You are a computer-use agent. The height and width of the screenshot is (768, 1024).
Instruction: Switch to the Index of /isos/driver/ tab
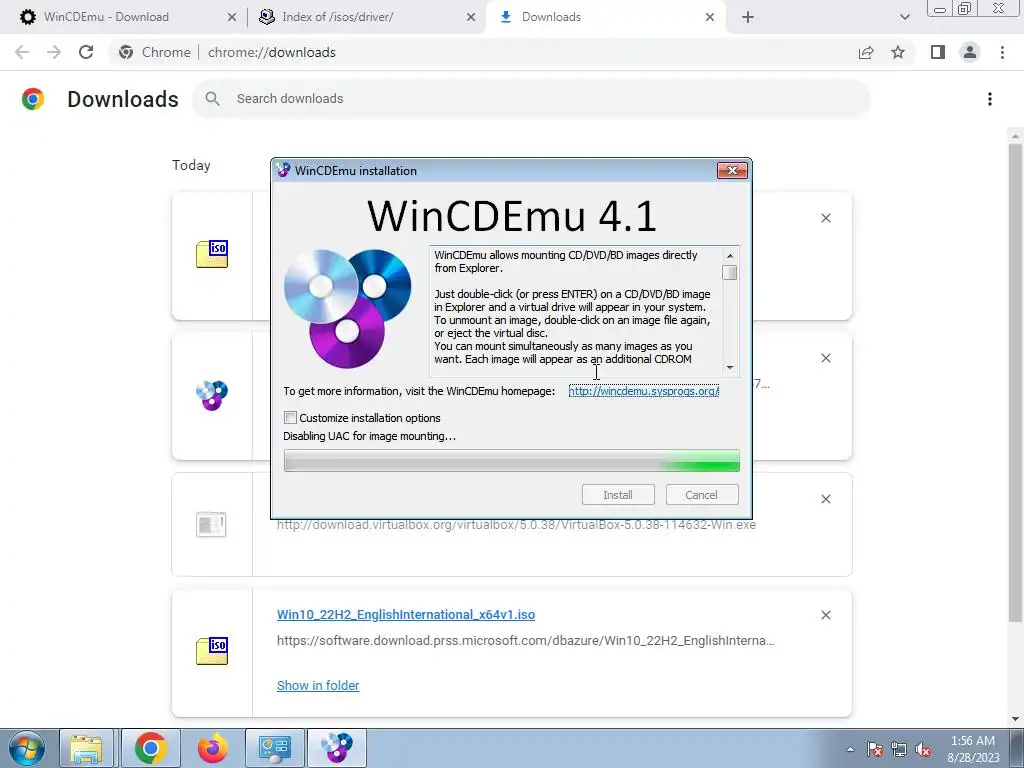point(366,17)
